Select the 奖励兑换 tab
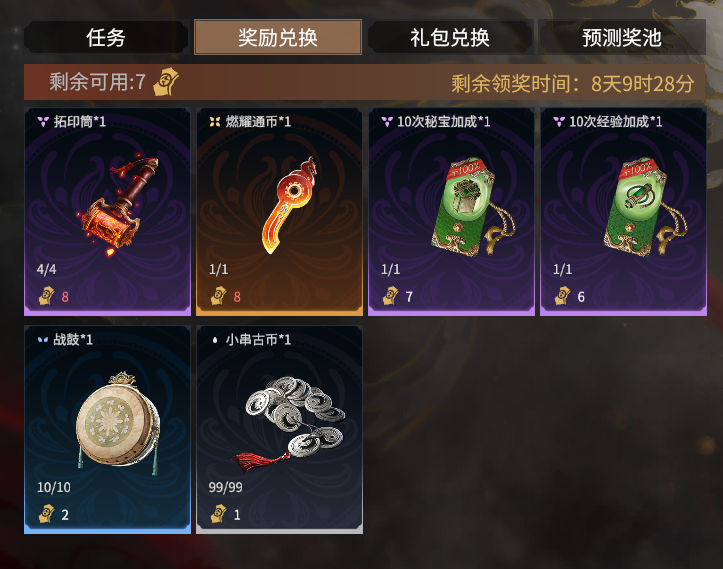723x569 pixels. click(278, 37)
